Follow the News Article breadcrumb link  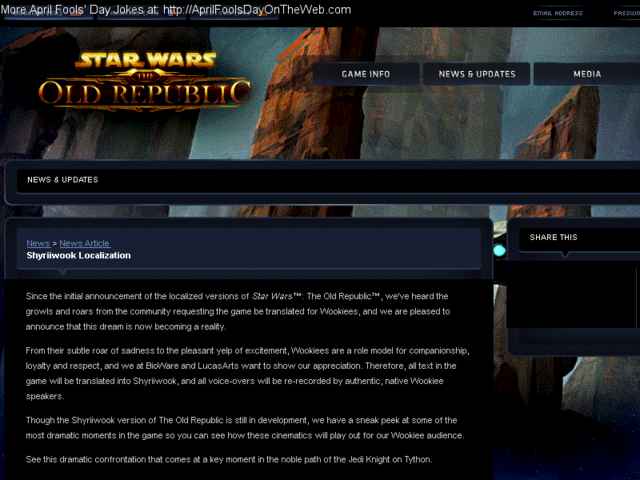coord(84,243)
